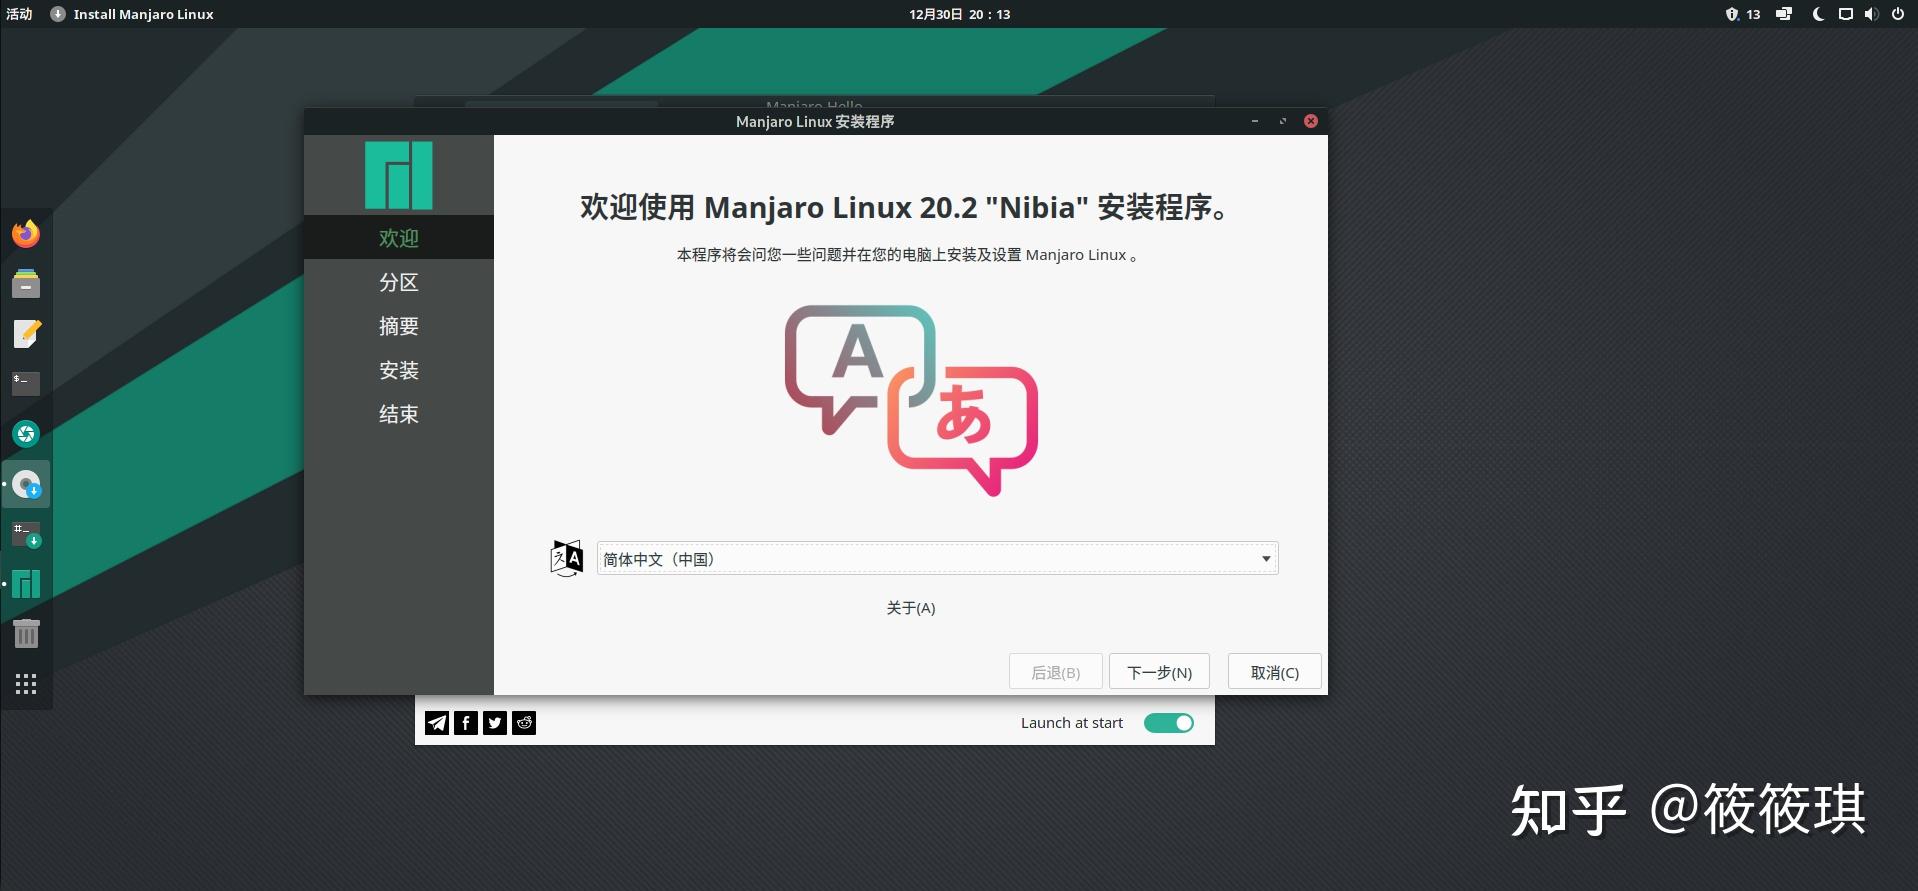Click the 下一步(N) button
The height and width of the screenshot is (891, 1918).
click(x=1159, y=672)
